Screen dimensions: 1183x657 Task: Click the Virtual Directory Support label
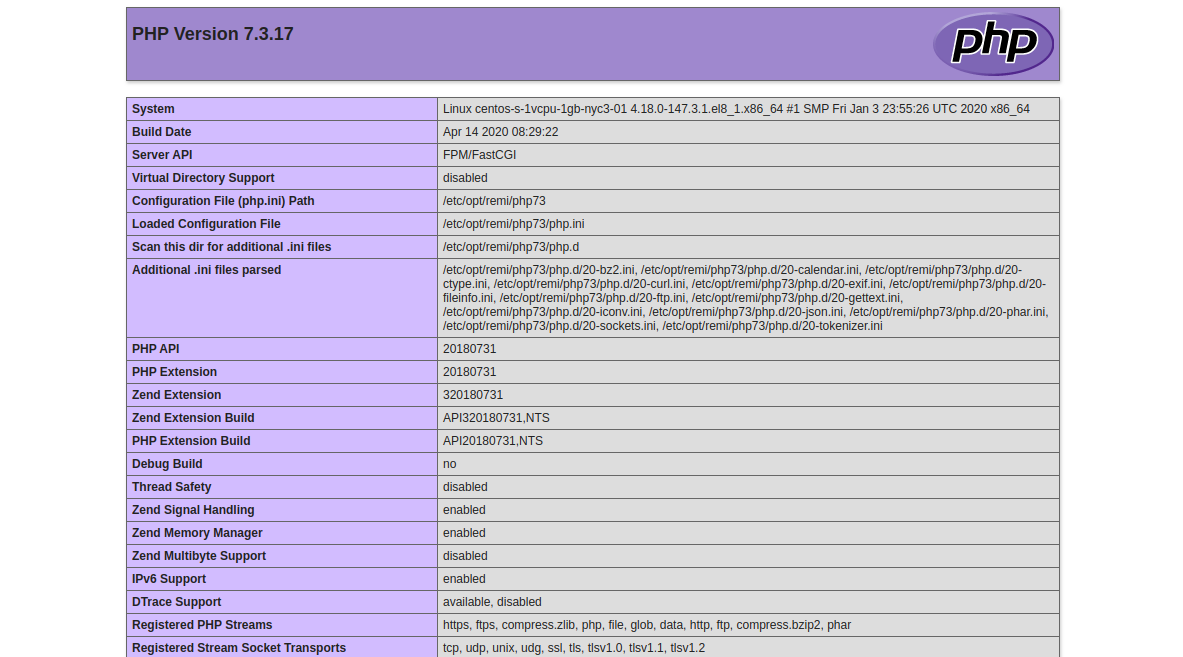[x=203, y=178]
